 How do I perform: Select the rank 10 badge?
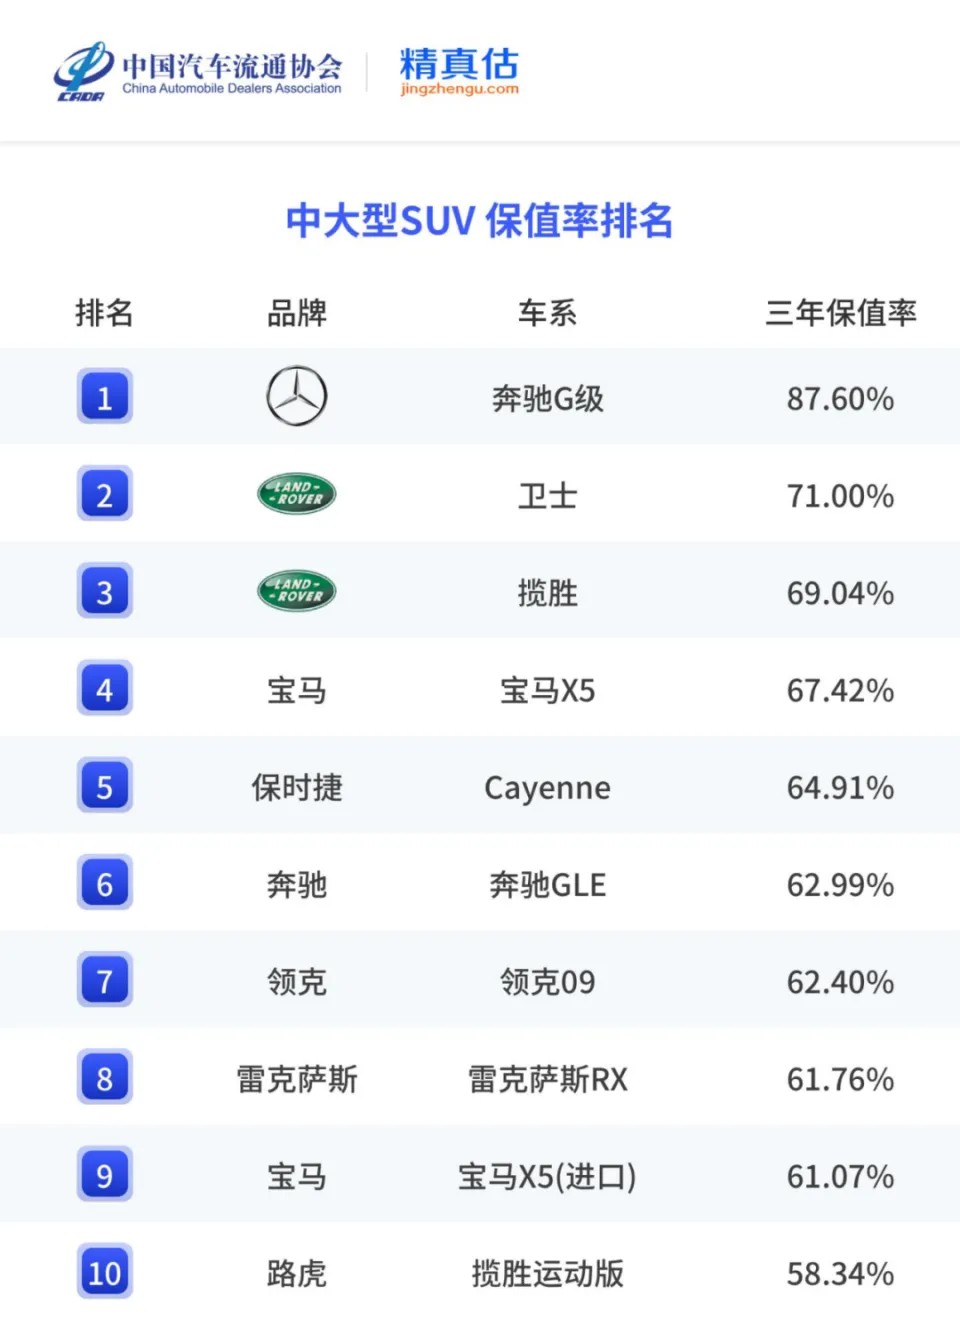[105, 1272]
